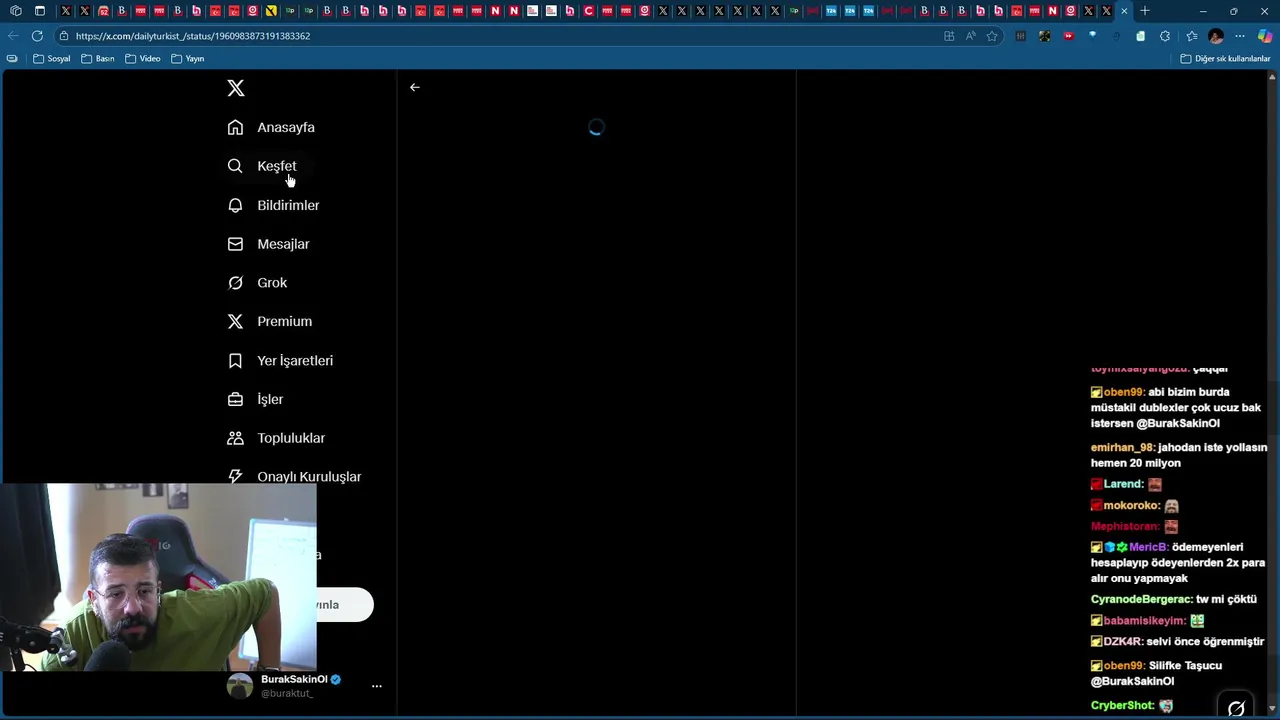
Task: Click oben99 in the müstakil dublexler message
Action: pos(1124,392)
